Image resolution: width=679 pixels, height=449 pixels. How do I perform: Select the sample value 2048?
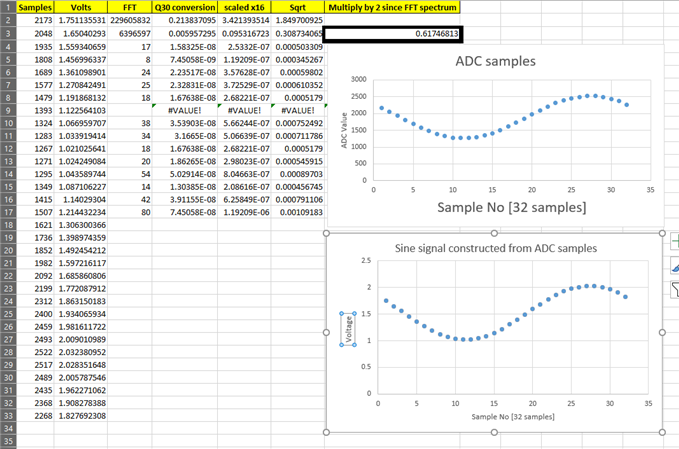pyautogui.click(x=35, y=34)
